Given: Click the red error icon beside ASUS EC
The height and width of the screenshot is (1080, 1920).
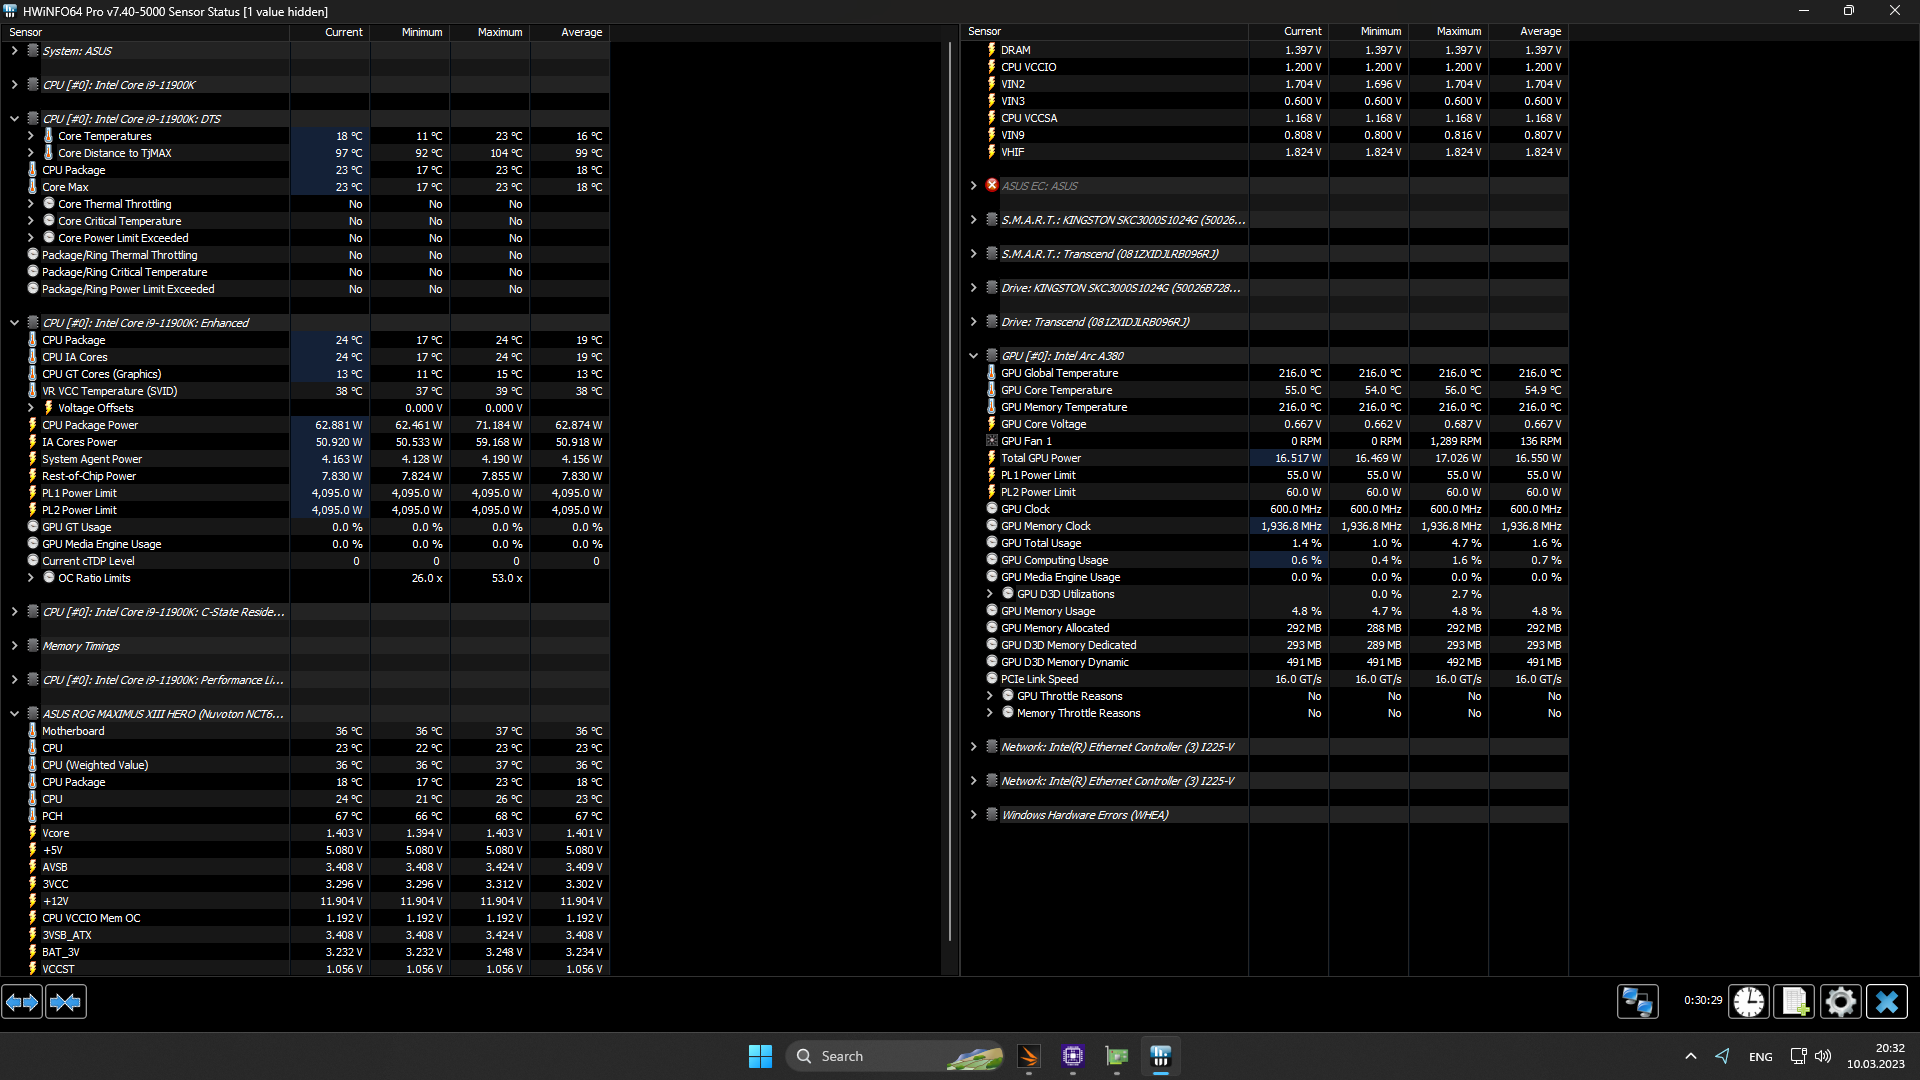Looking at the screenshot, I should coord(992,186).
